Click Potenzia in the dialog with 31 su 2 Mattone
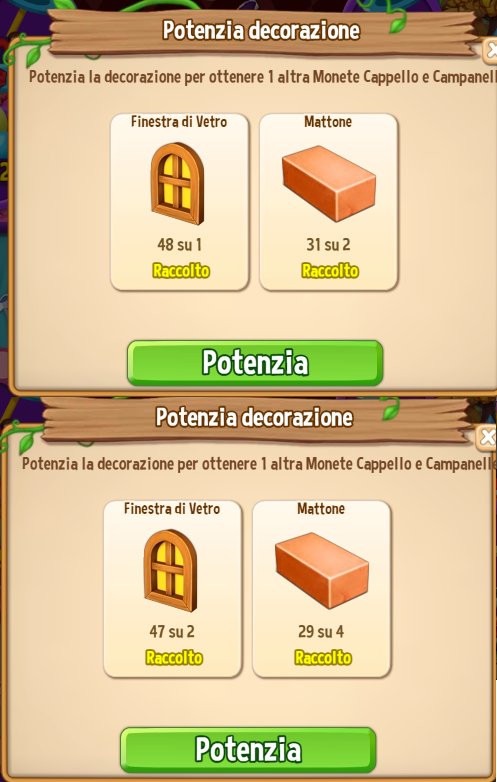 point(255,363)
